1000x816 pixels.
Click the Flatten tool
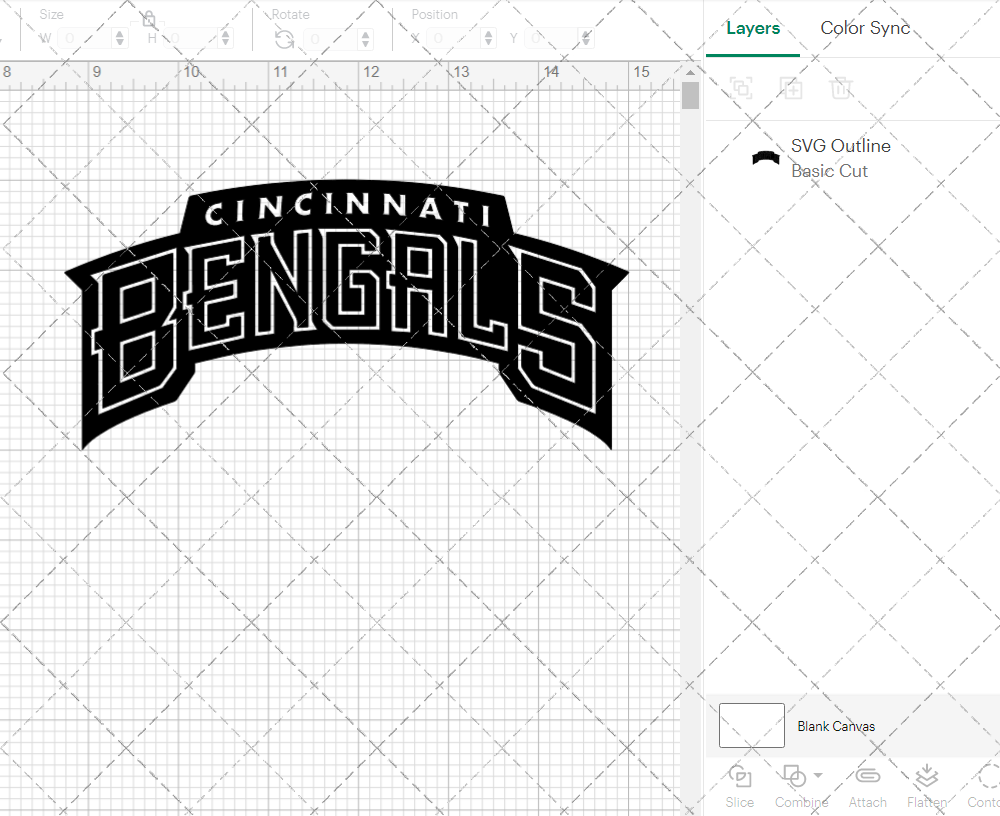[927, 787]
